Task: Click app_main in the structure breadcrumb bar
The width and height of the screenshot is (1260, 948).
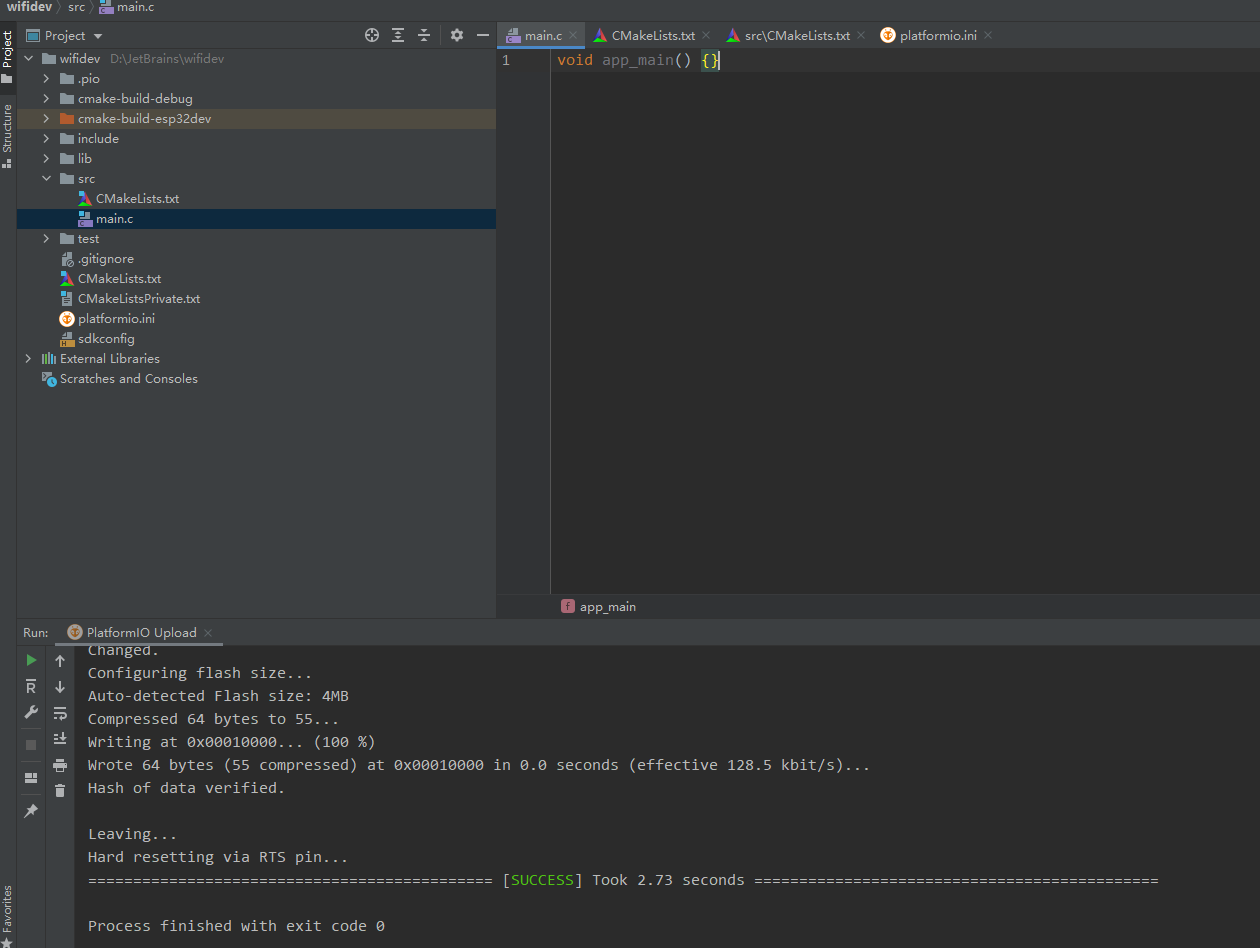Action: tap(607, 606)
